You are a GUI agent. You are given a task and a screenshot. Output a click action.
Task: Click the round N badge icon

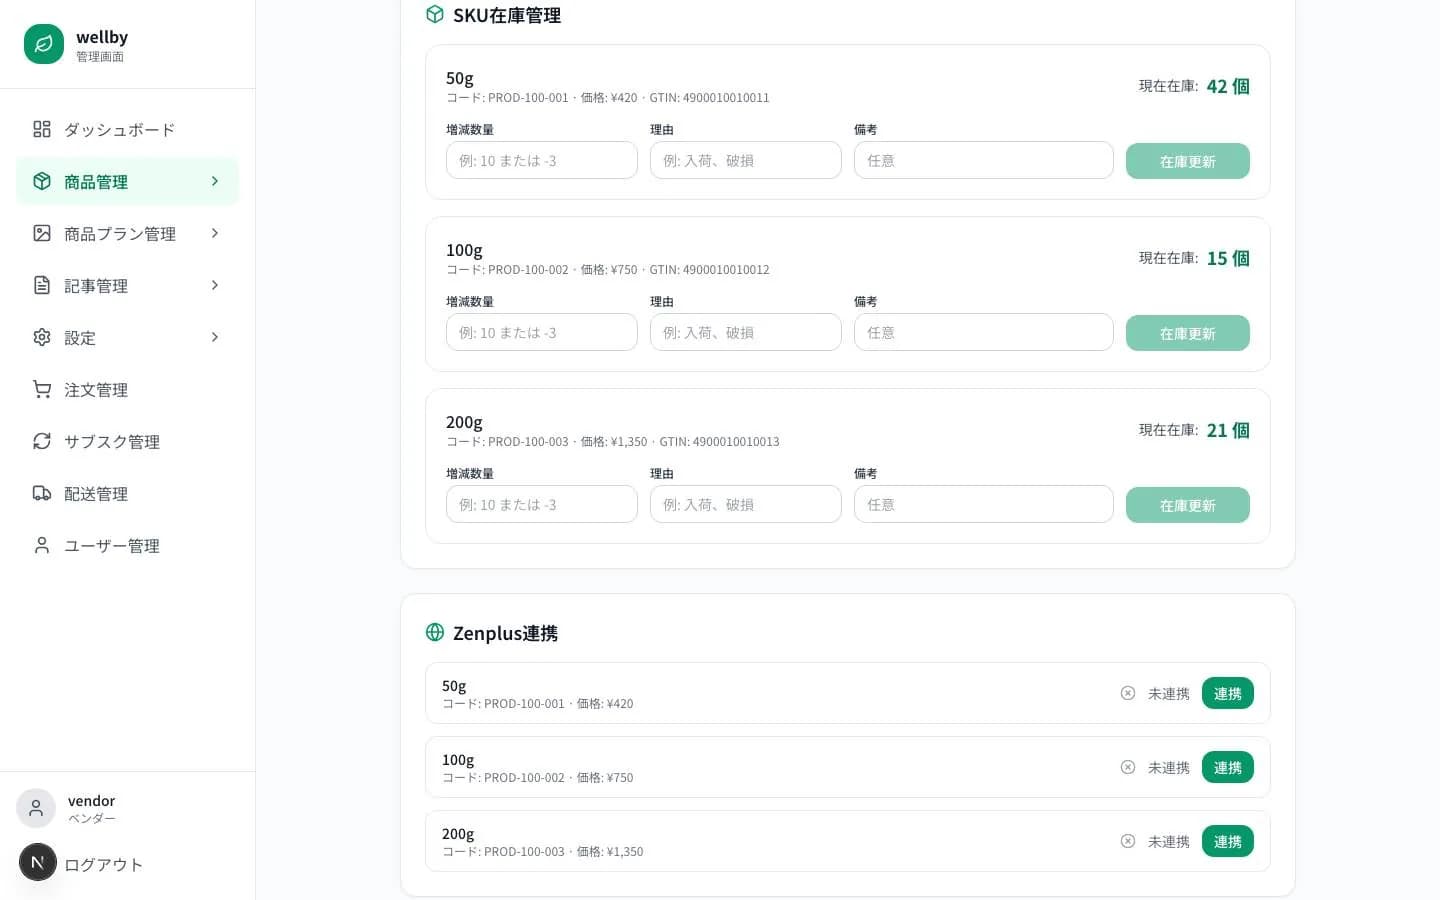38,862
